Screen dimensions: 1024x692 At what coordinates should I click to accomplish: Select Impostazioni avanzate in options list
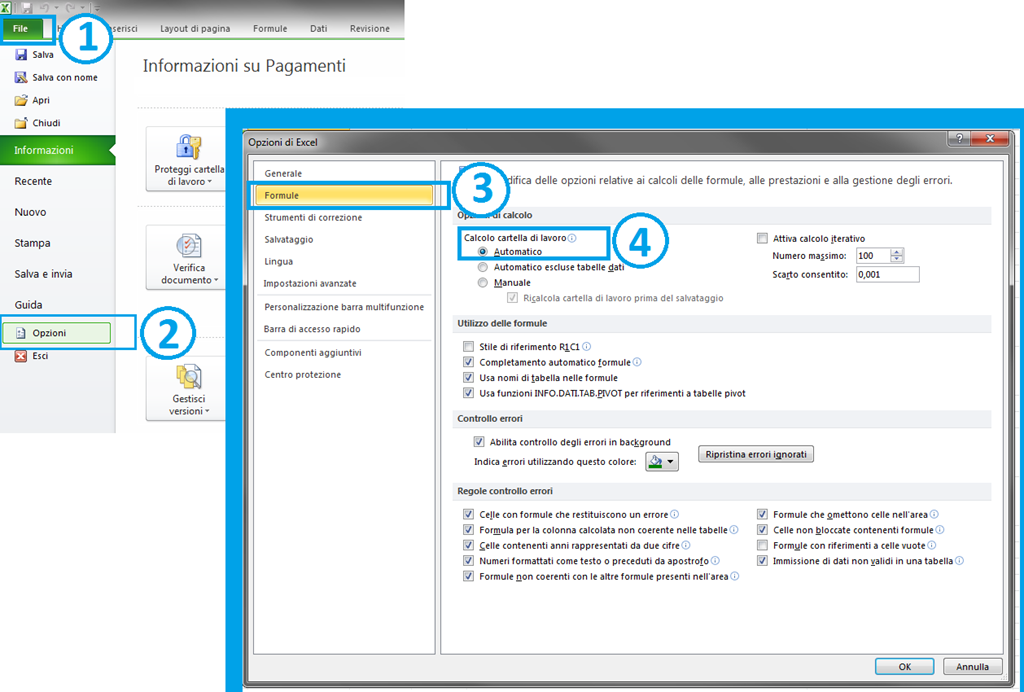[x=310, y=284]
